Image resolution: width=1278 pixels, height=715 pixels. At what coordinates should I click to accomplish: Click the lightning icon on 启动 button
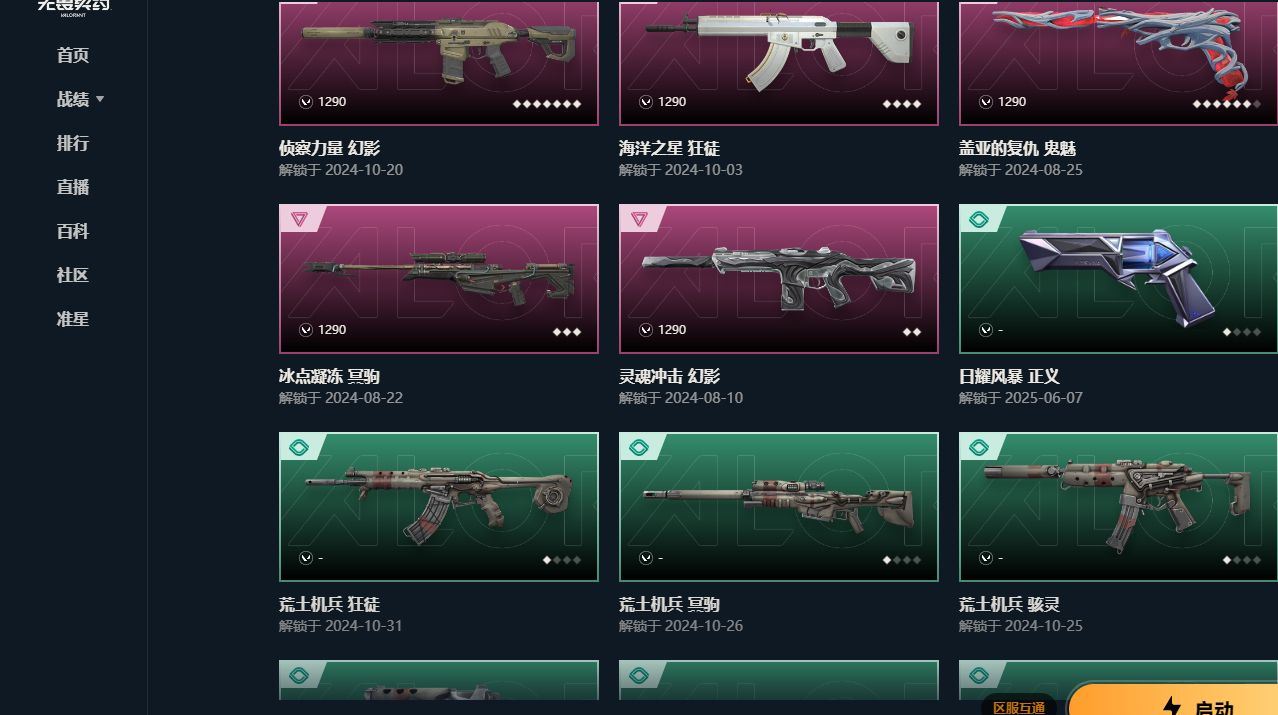pos(1172,706)
